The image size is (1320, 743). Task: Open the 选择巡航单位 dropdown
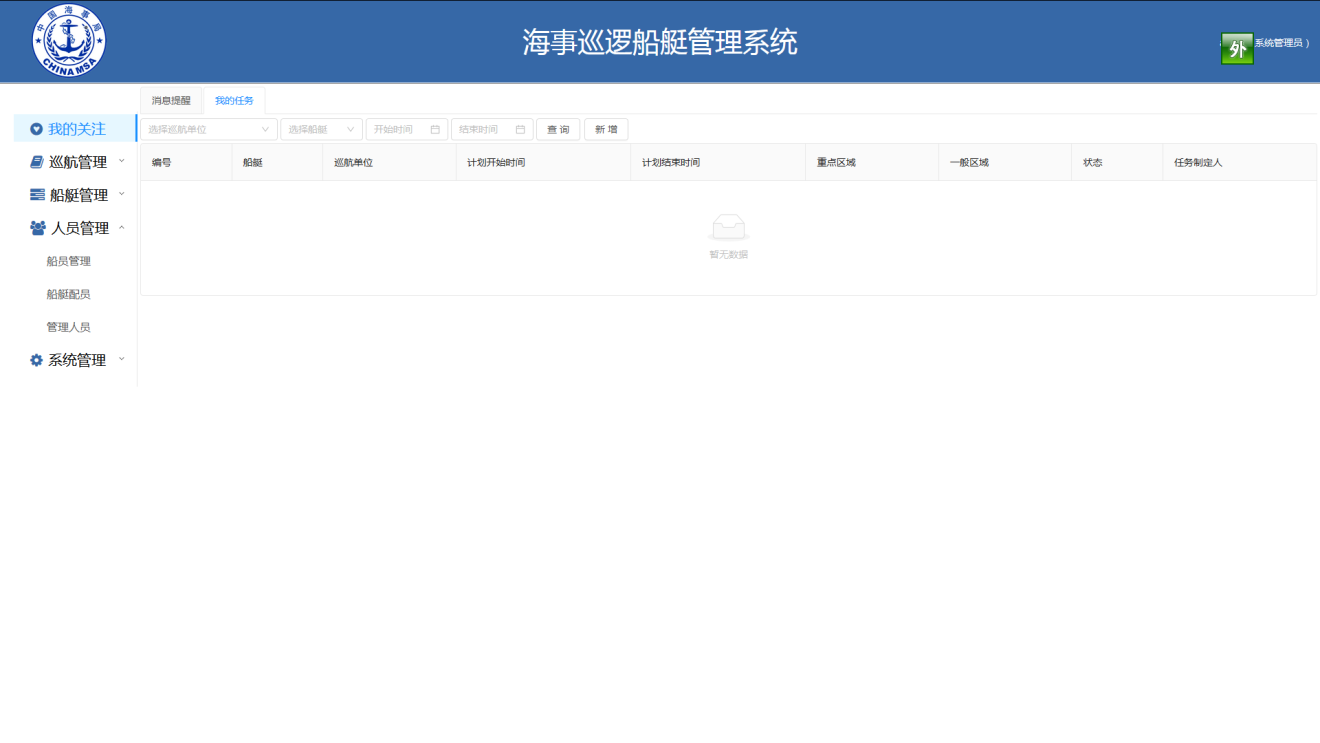[208, 130]
